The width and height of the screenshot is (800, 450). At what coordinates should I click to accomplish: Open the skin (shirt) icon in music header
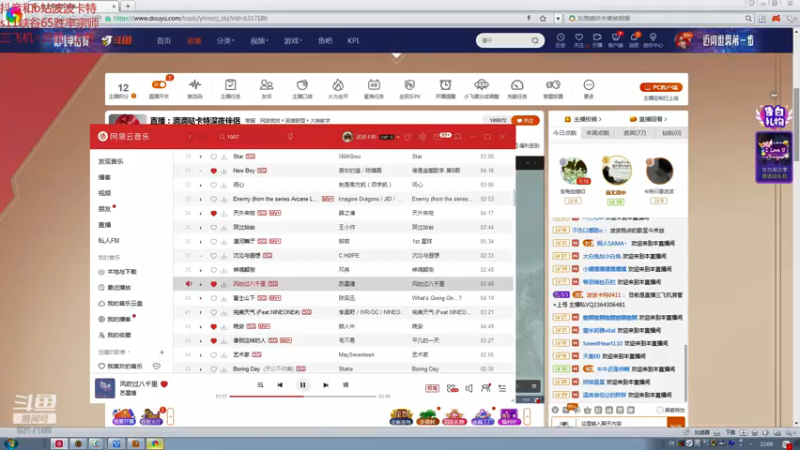click(x=407, y=137)
